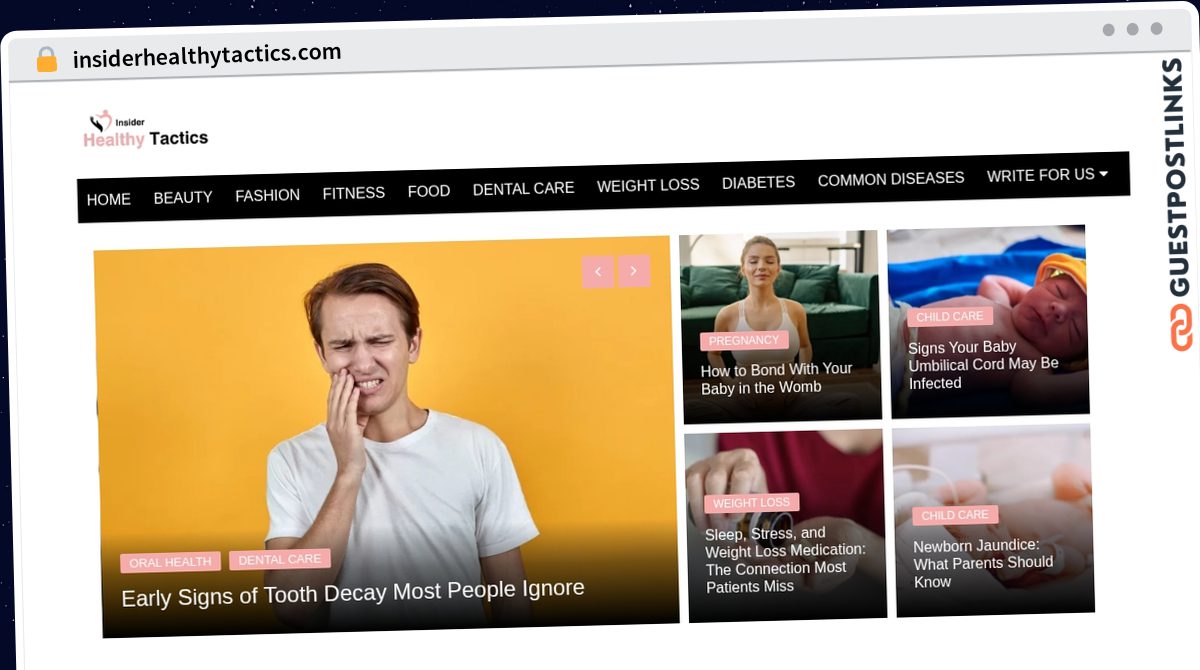Open Newborn Jaundice article link

pyautogui.click(x=983, y=563)
